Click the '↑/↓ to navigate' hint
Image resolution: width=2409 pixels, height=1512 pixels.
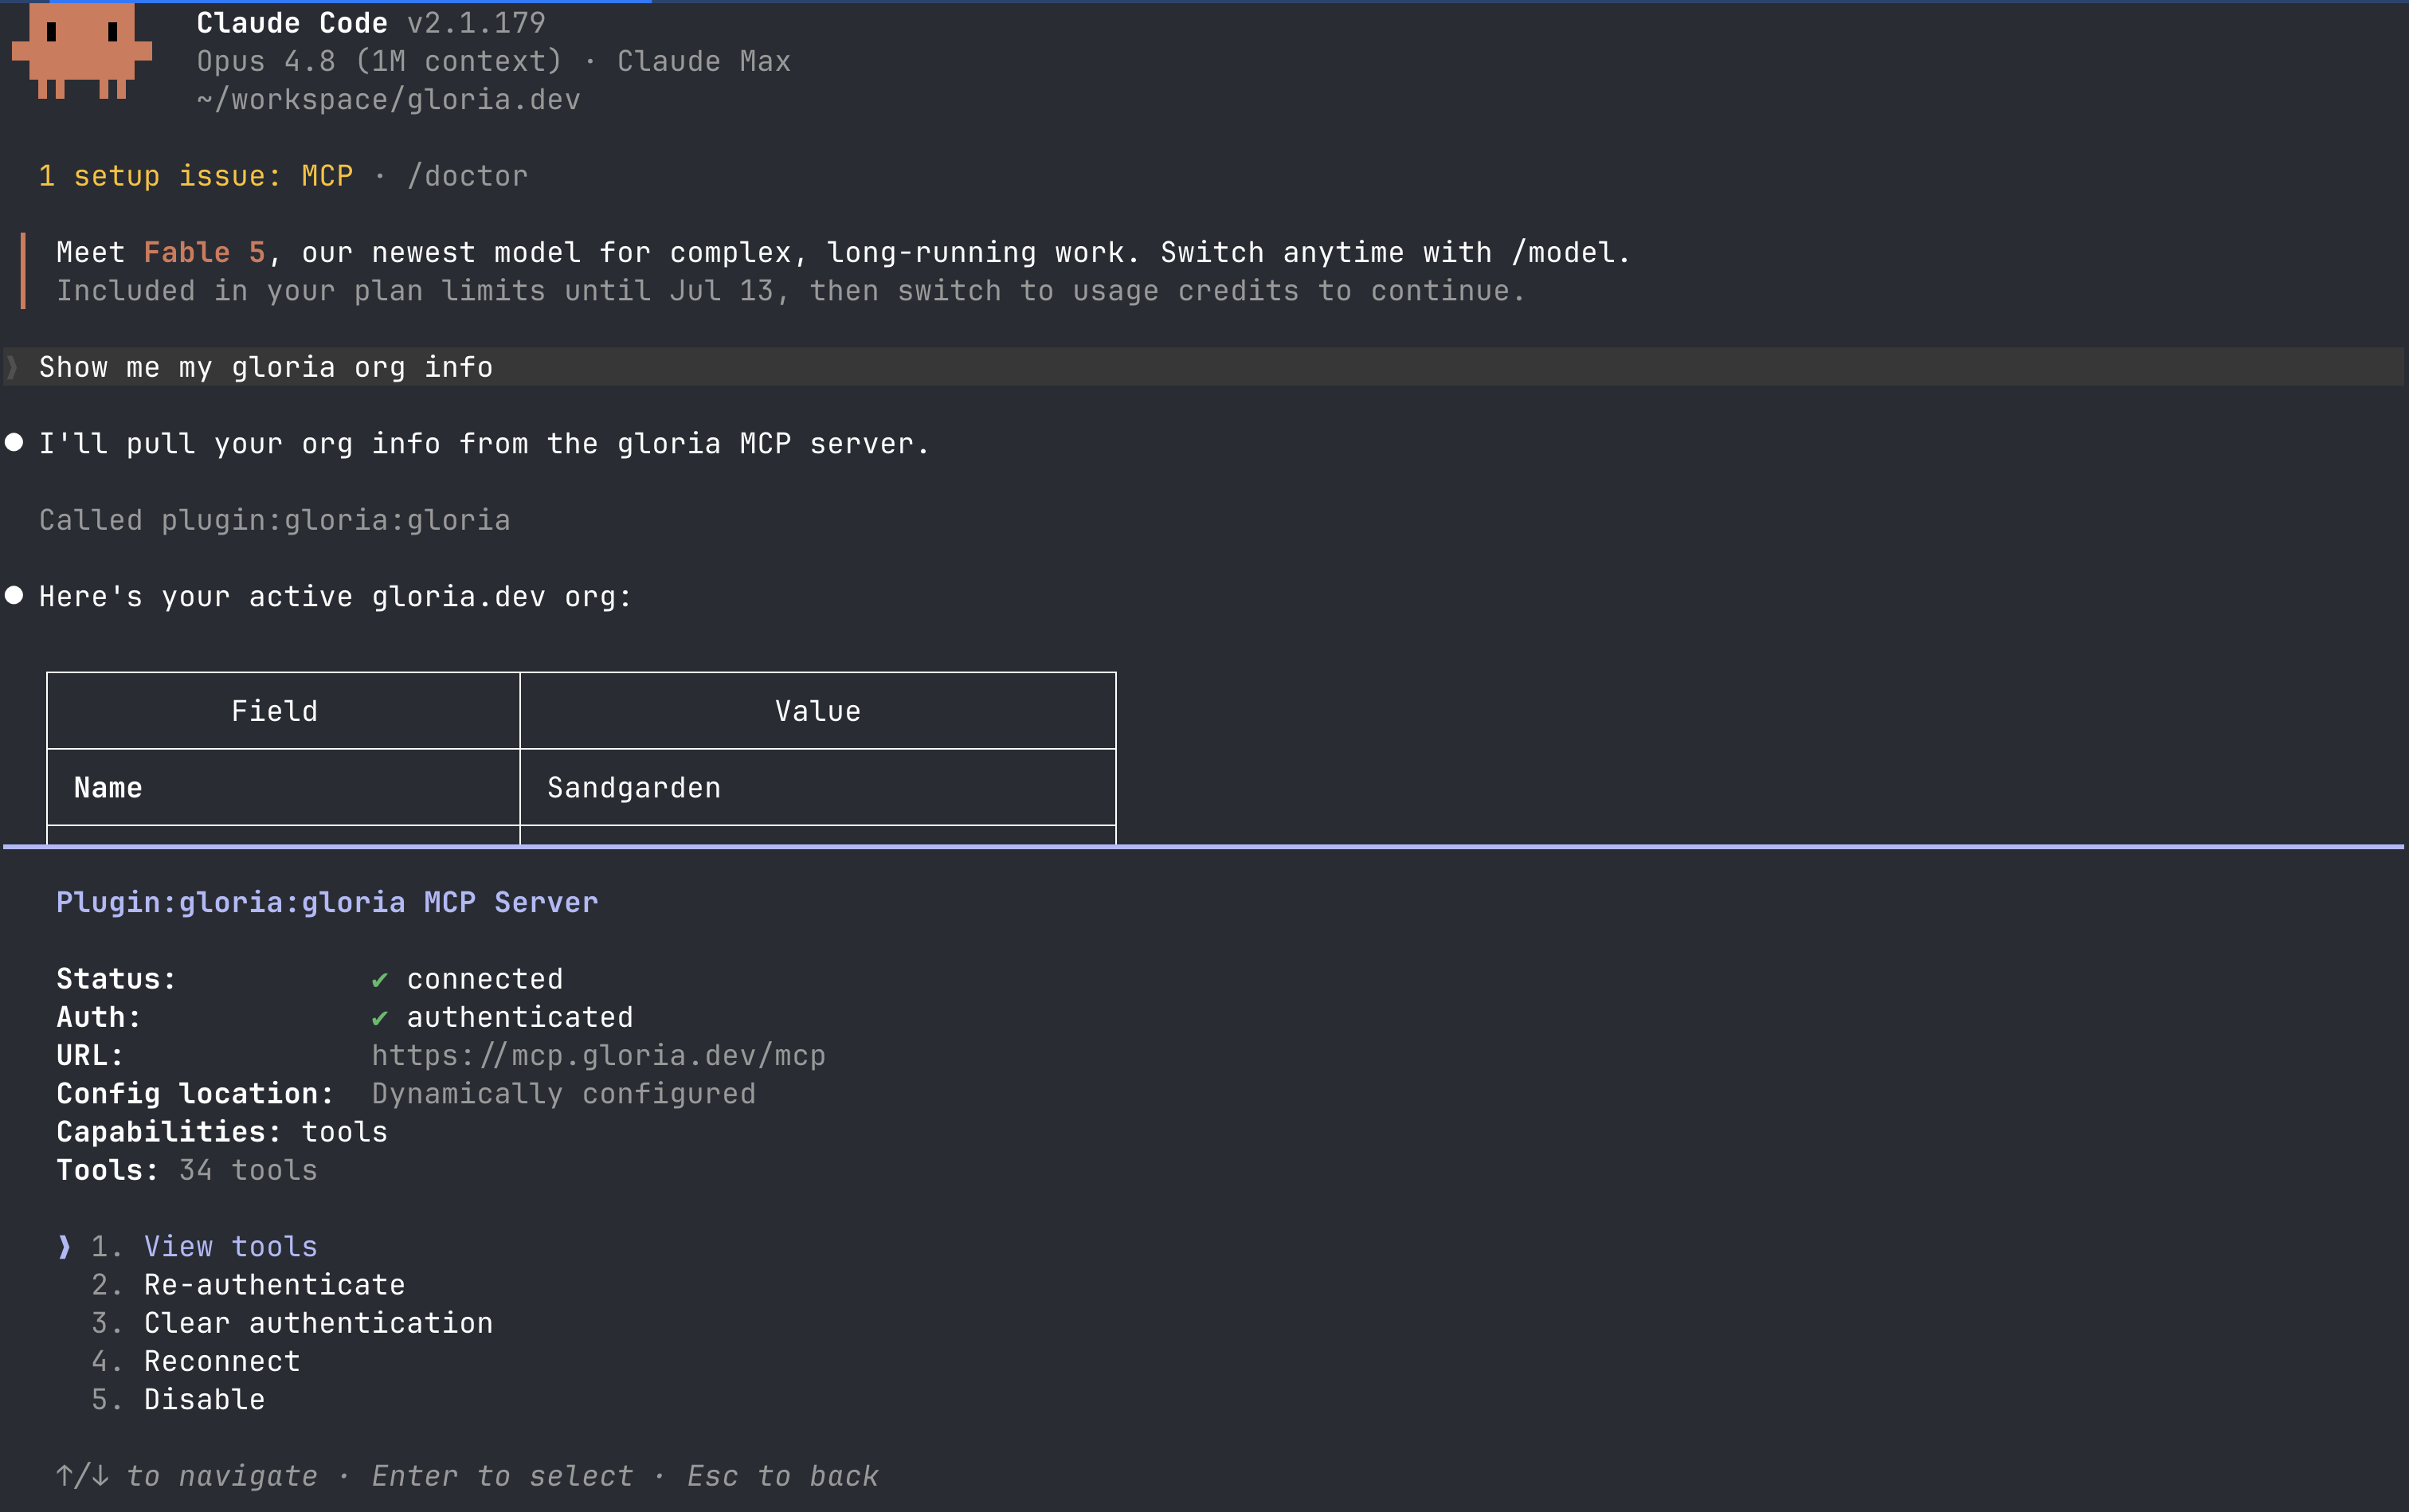(187, 1477)
